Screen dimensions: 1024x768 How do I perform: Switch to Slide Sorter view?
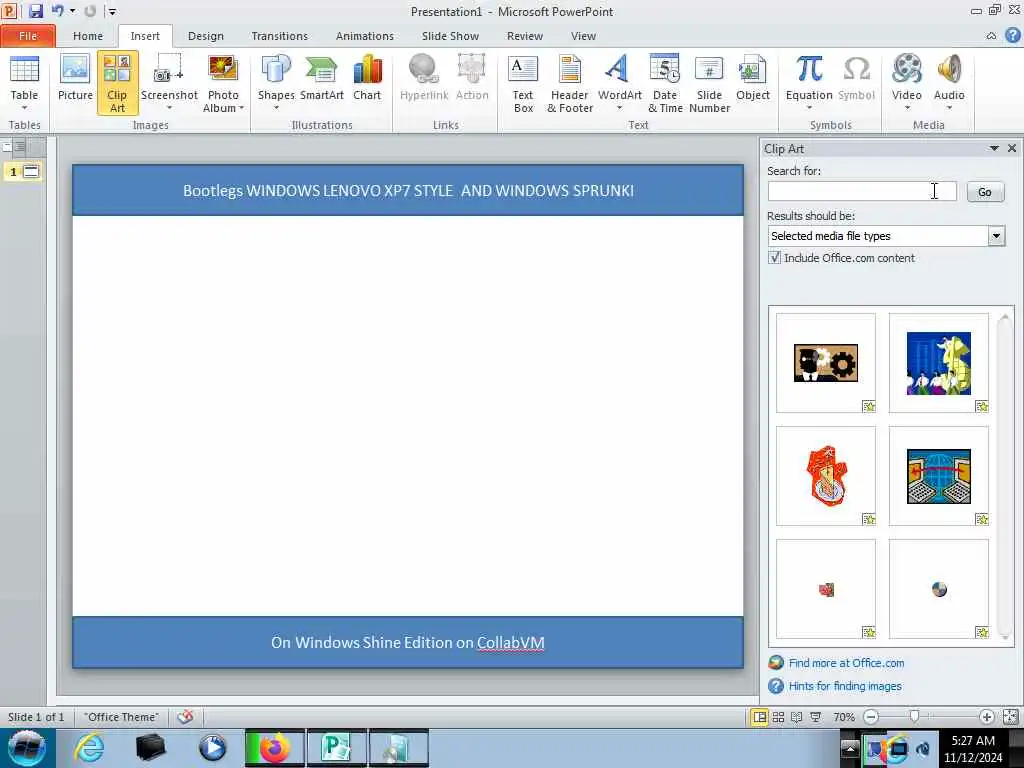[778, 717]
